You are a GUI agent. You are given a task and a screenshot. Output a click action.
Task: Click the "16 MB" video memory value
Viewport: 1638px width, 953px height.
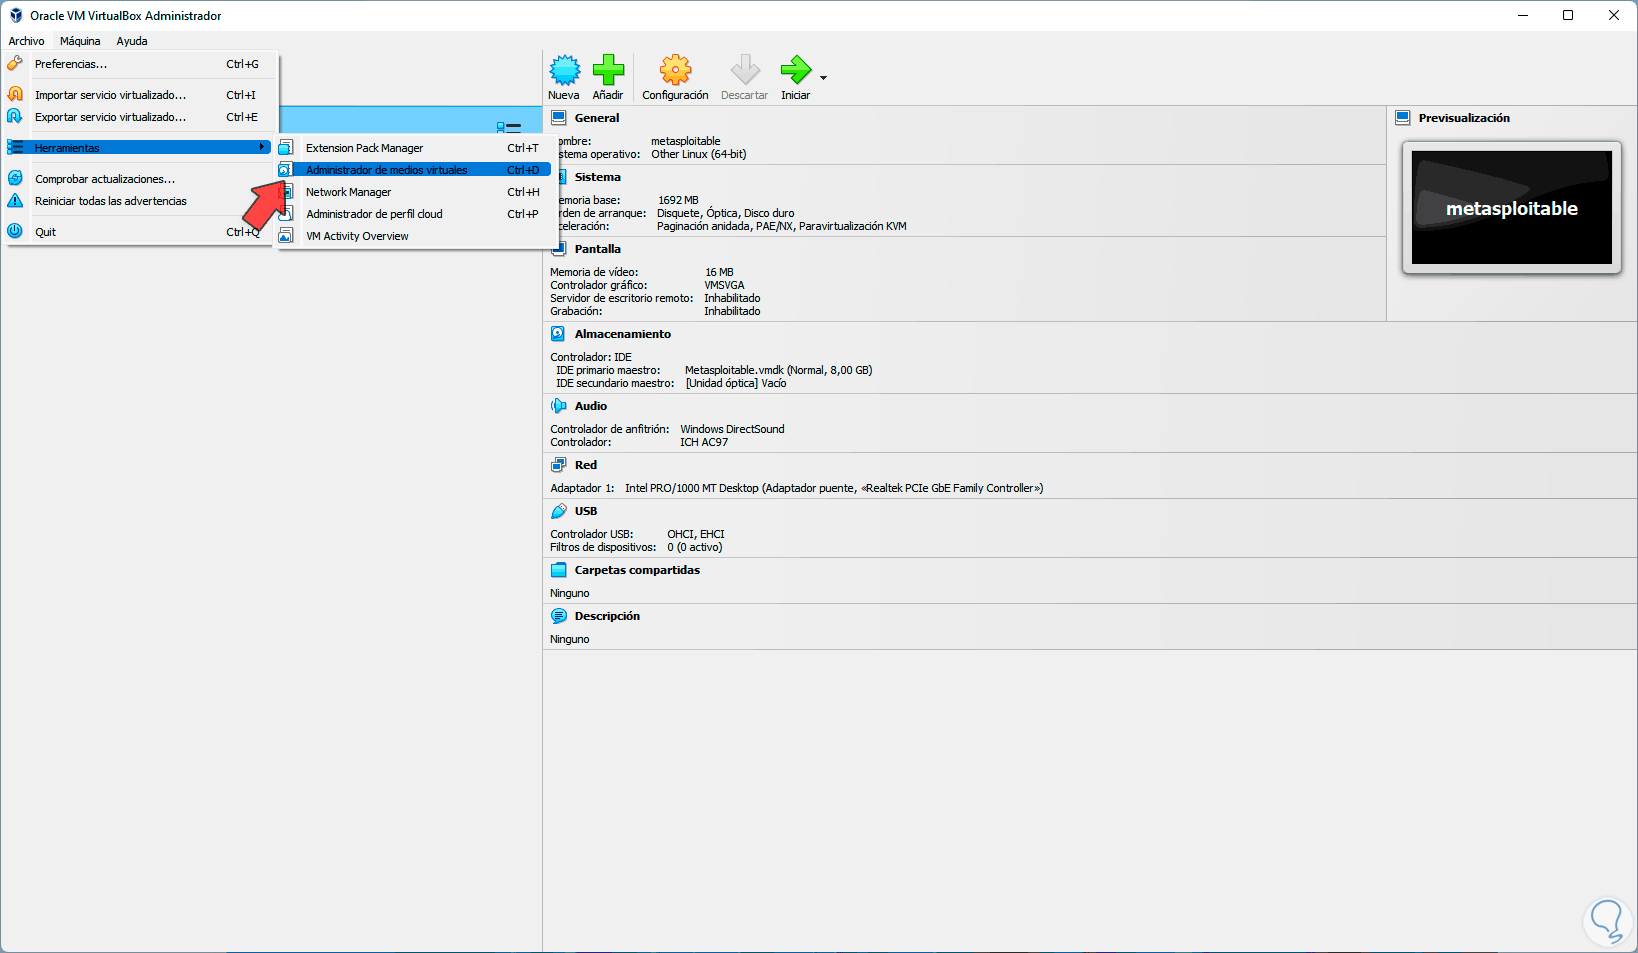pos(719,272)
